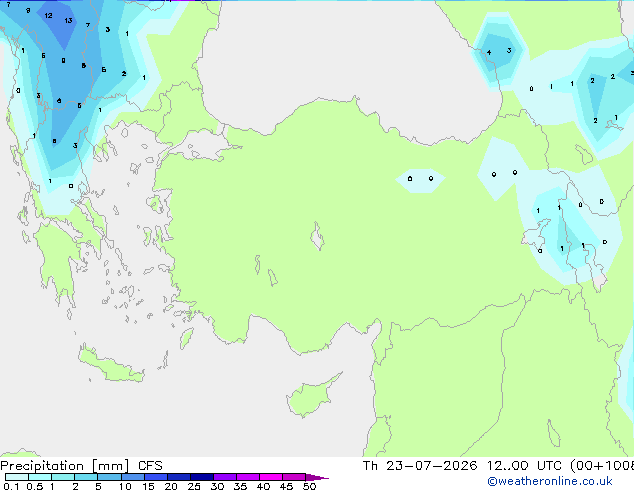Click the 'CFS' model label
Screen dimensions: 634x490
coord(150,466)
